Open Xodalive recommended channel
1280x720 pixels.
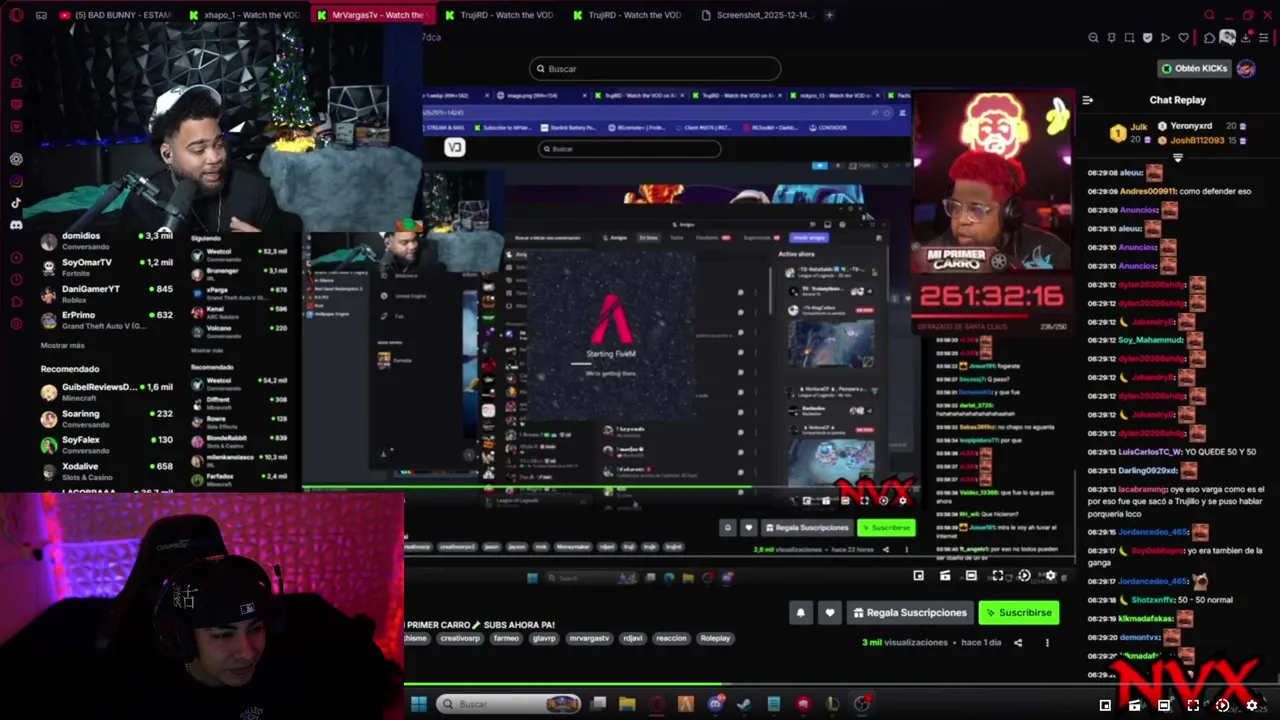click(108, 471)
